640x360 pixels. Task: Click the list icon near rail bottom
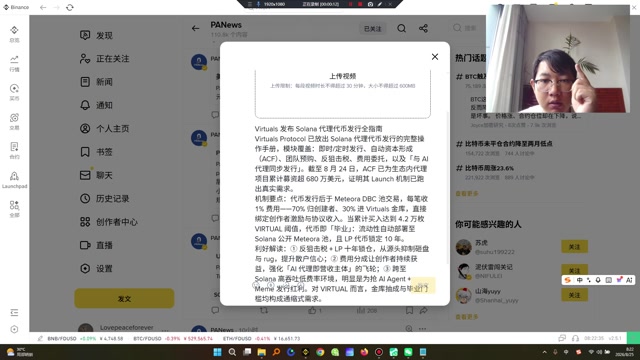(14, 313)
